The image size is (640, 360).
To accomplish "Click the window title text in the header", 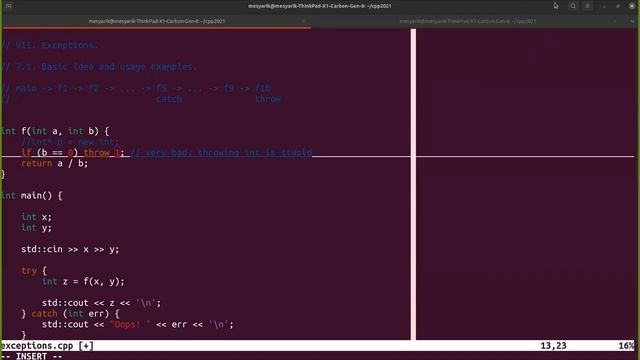I will (320, 6).
